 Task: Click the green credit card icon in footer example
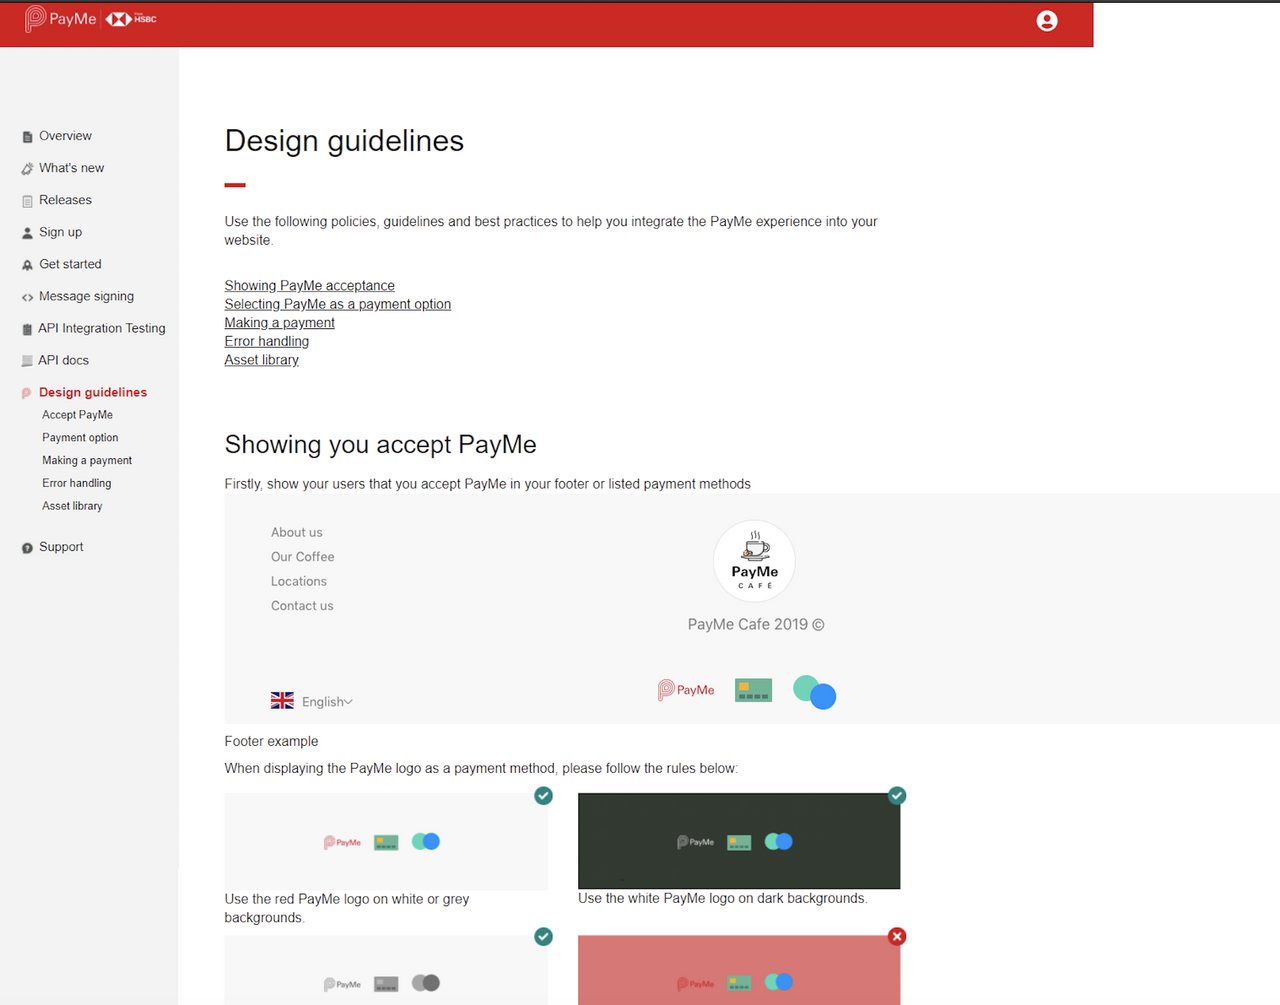click(x=753, y=690)
